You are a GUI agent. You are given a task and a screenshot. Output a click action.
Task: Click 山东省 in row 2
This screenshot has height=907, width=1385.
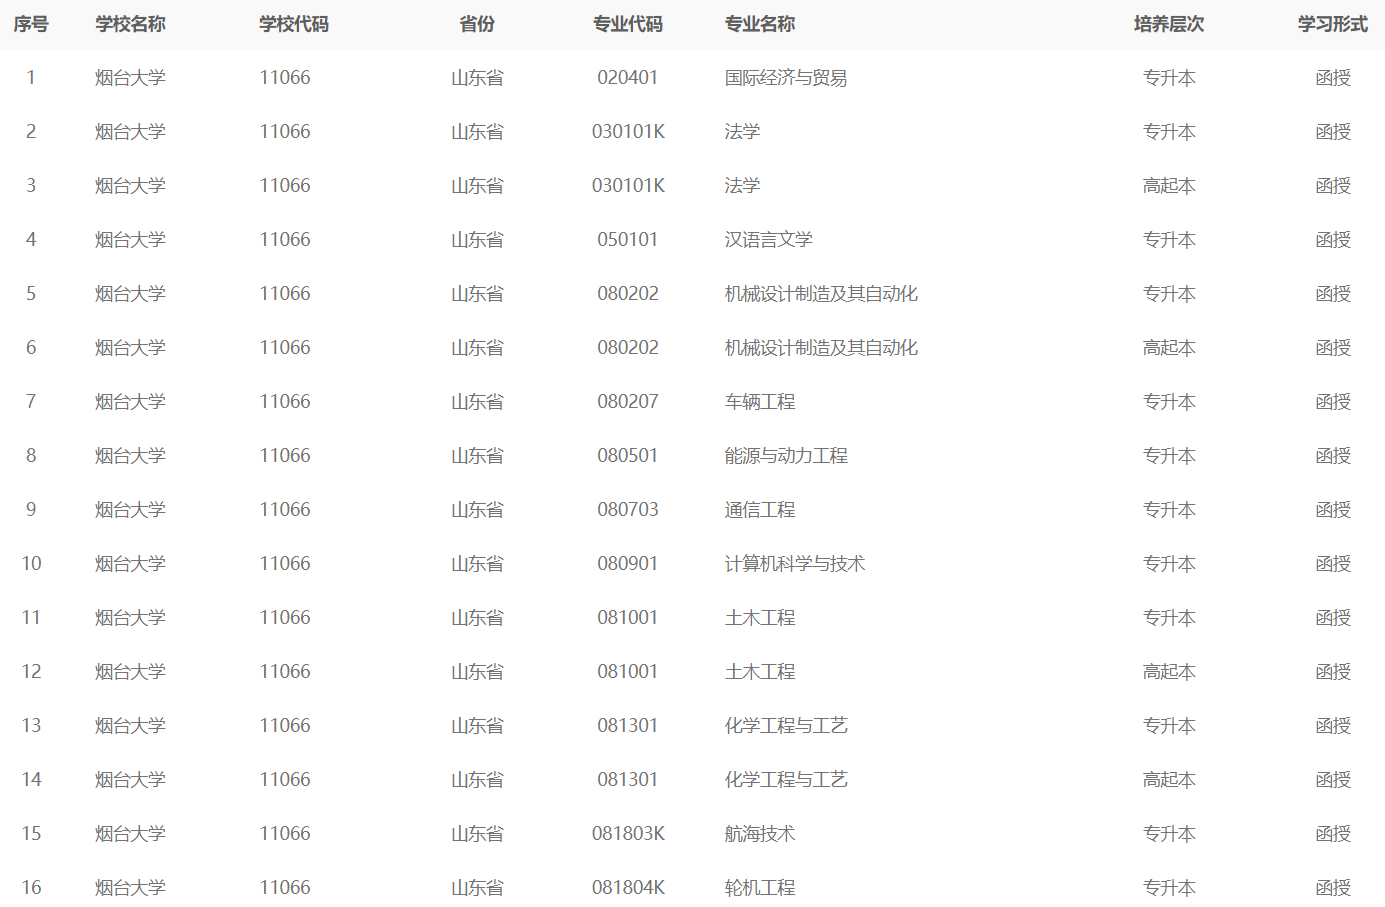coord(477,132)
